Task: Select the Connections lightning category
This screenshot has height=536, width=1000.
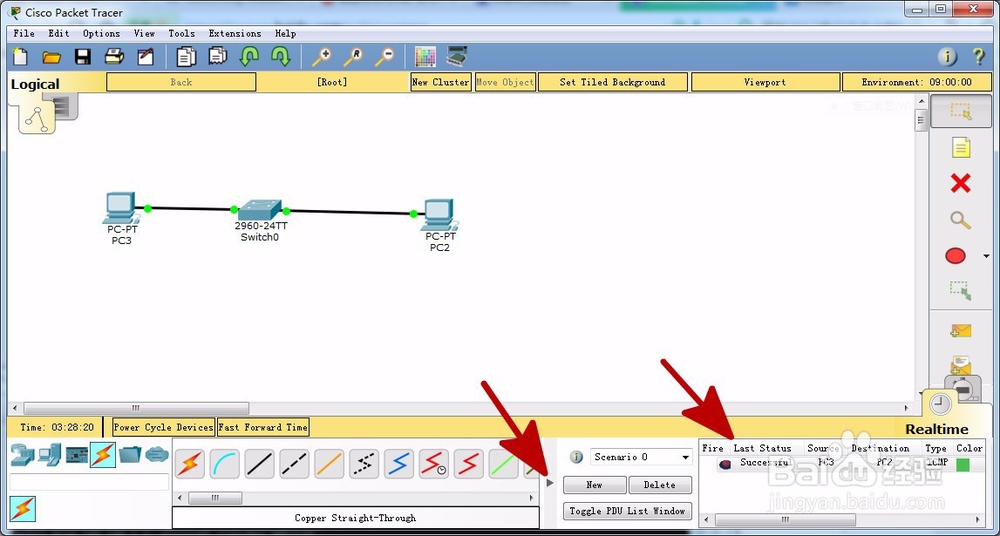Action: (103, 454)
